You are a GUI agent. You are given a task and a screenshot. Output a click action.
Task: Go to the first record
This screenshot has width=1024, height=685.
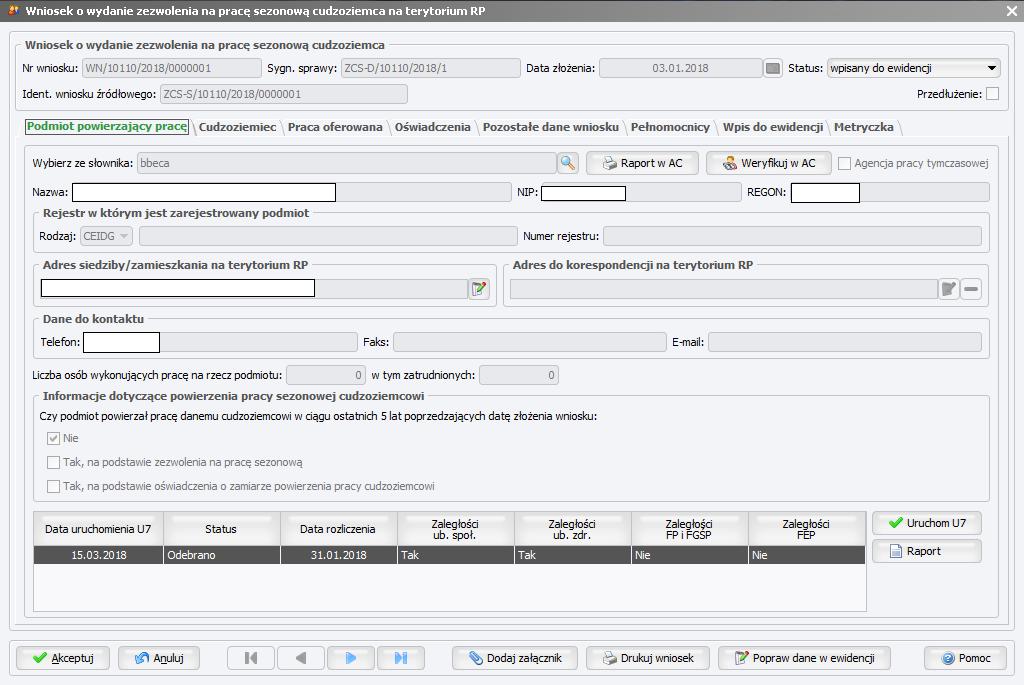click(251, 658)
